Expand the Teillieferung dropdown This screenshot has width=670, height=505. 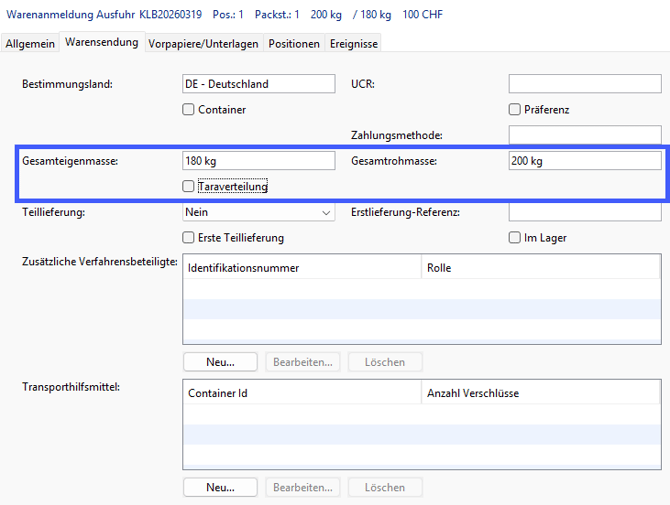point(258,213)
